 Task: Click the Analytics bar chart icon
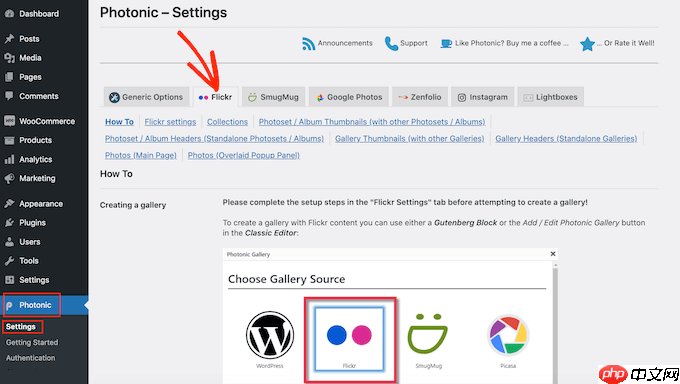click(x=9, y=159)
